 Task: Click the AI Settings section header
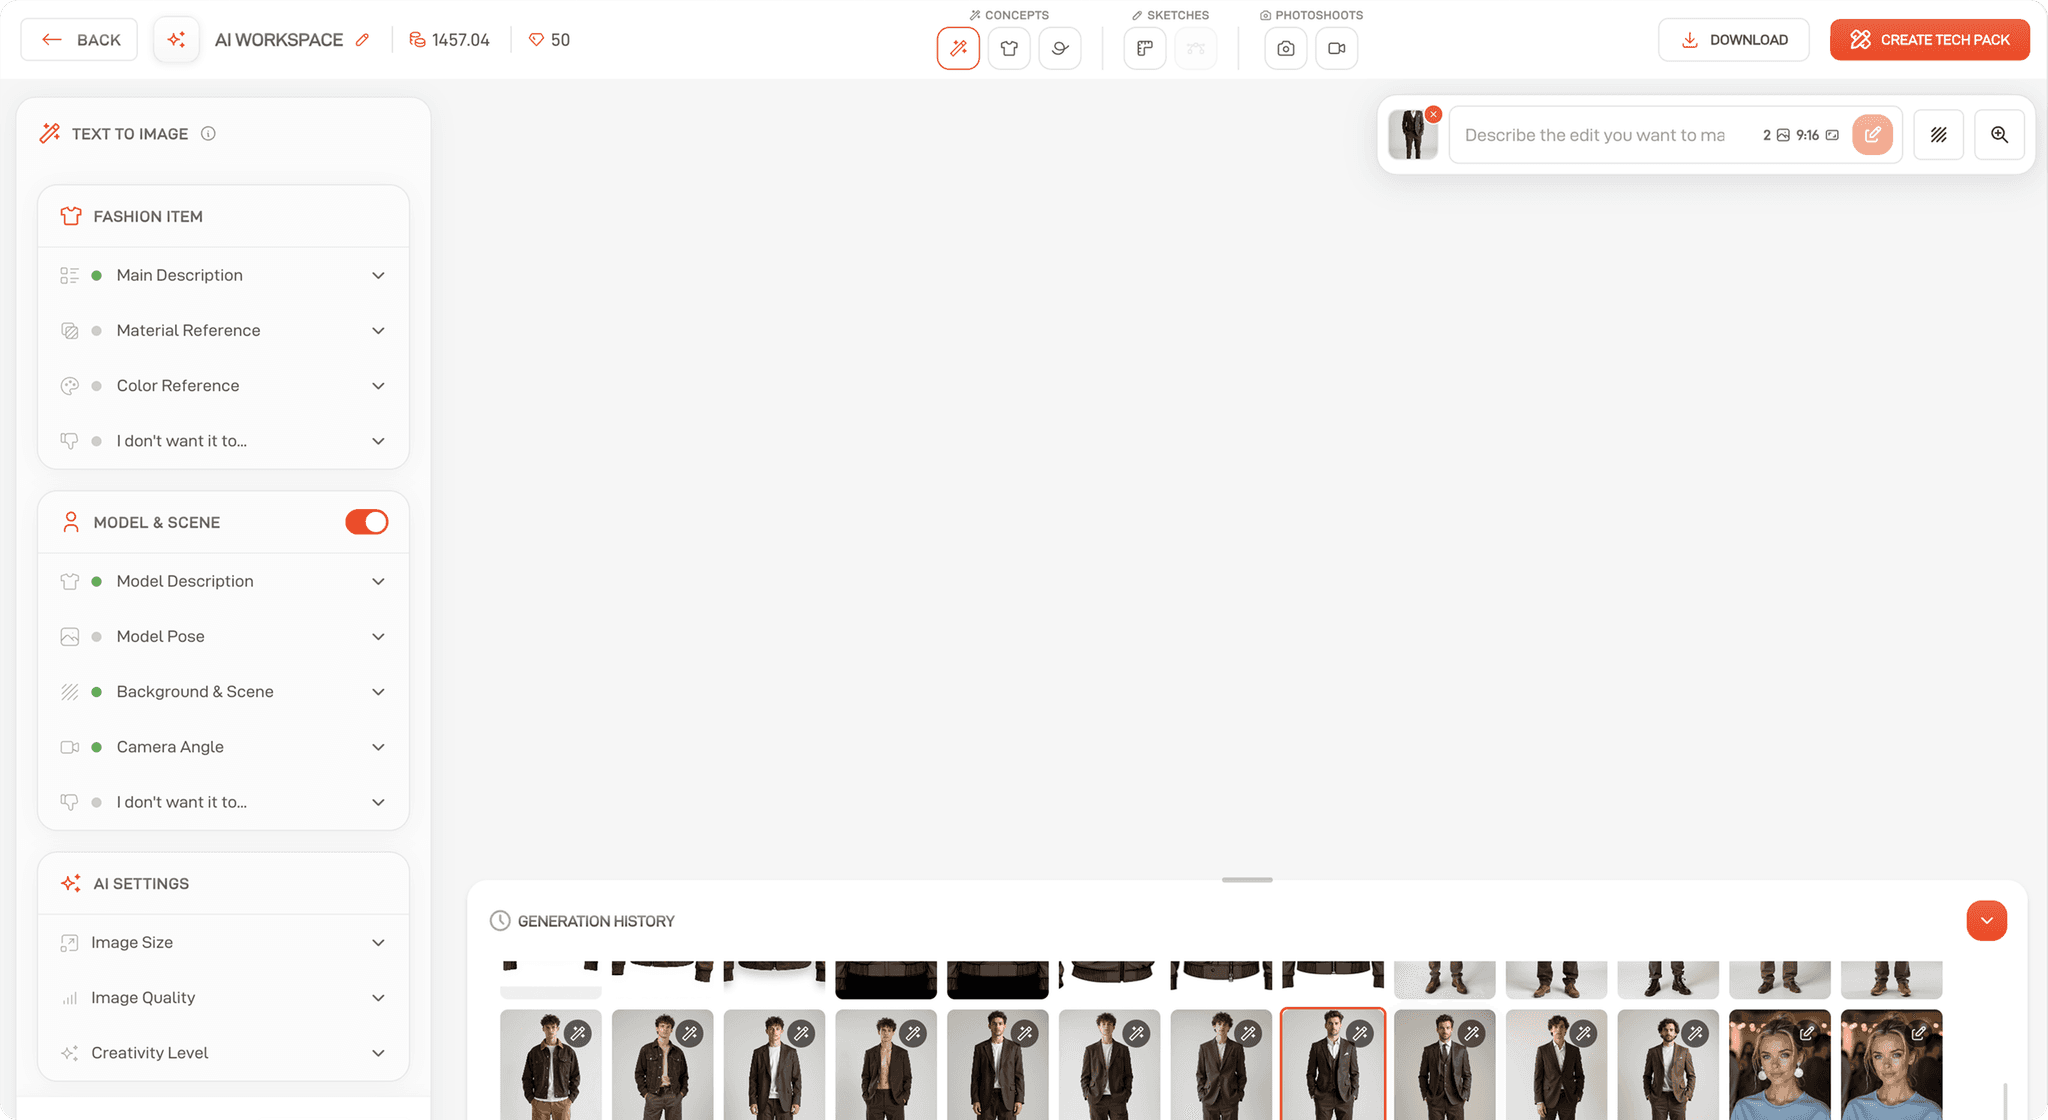223,884
